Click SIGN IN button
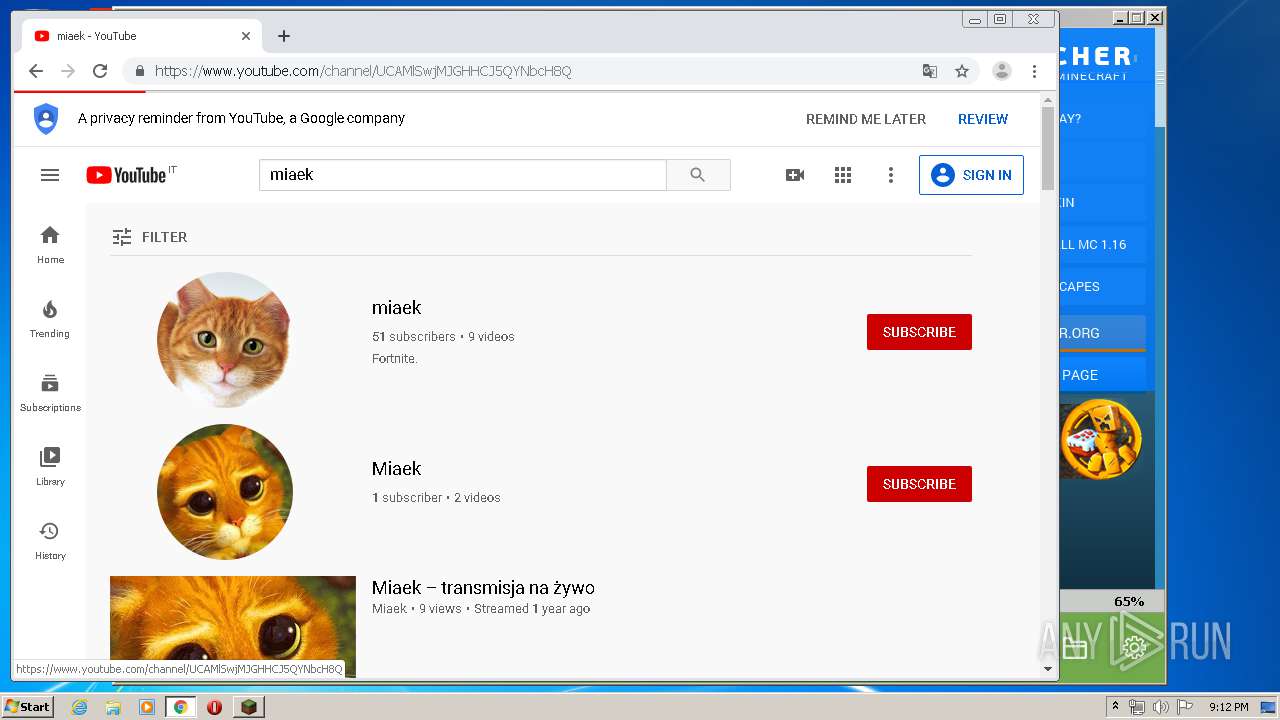This screenshot has height=720, width=1280. (x=971, y=175)
